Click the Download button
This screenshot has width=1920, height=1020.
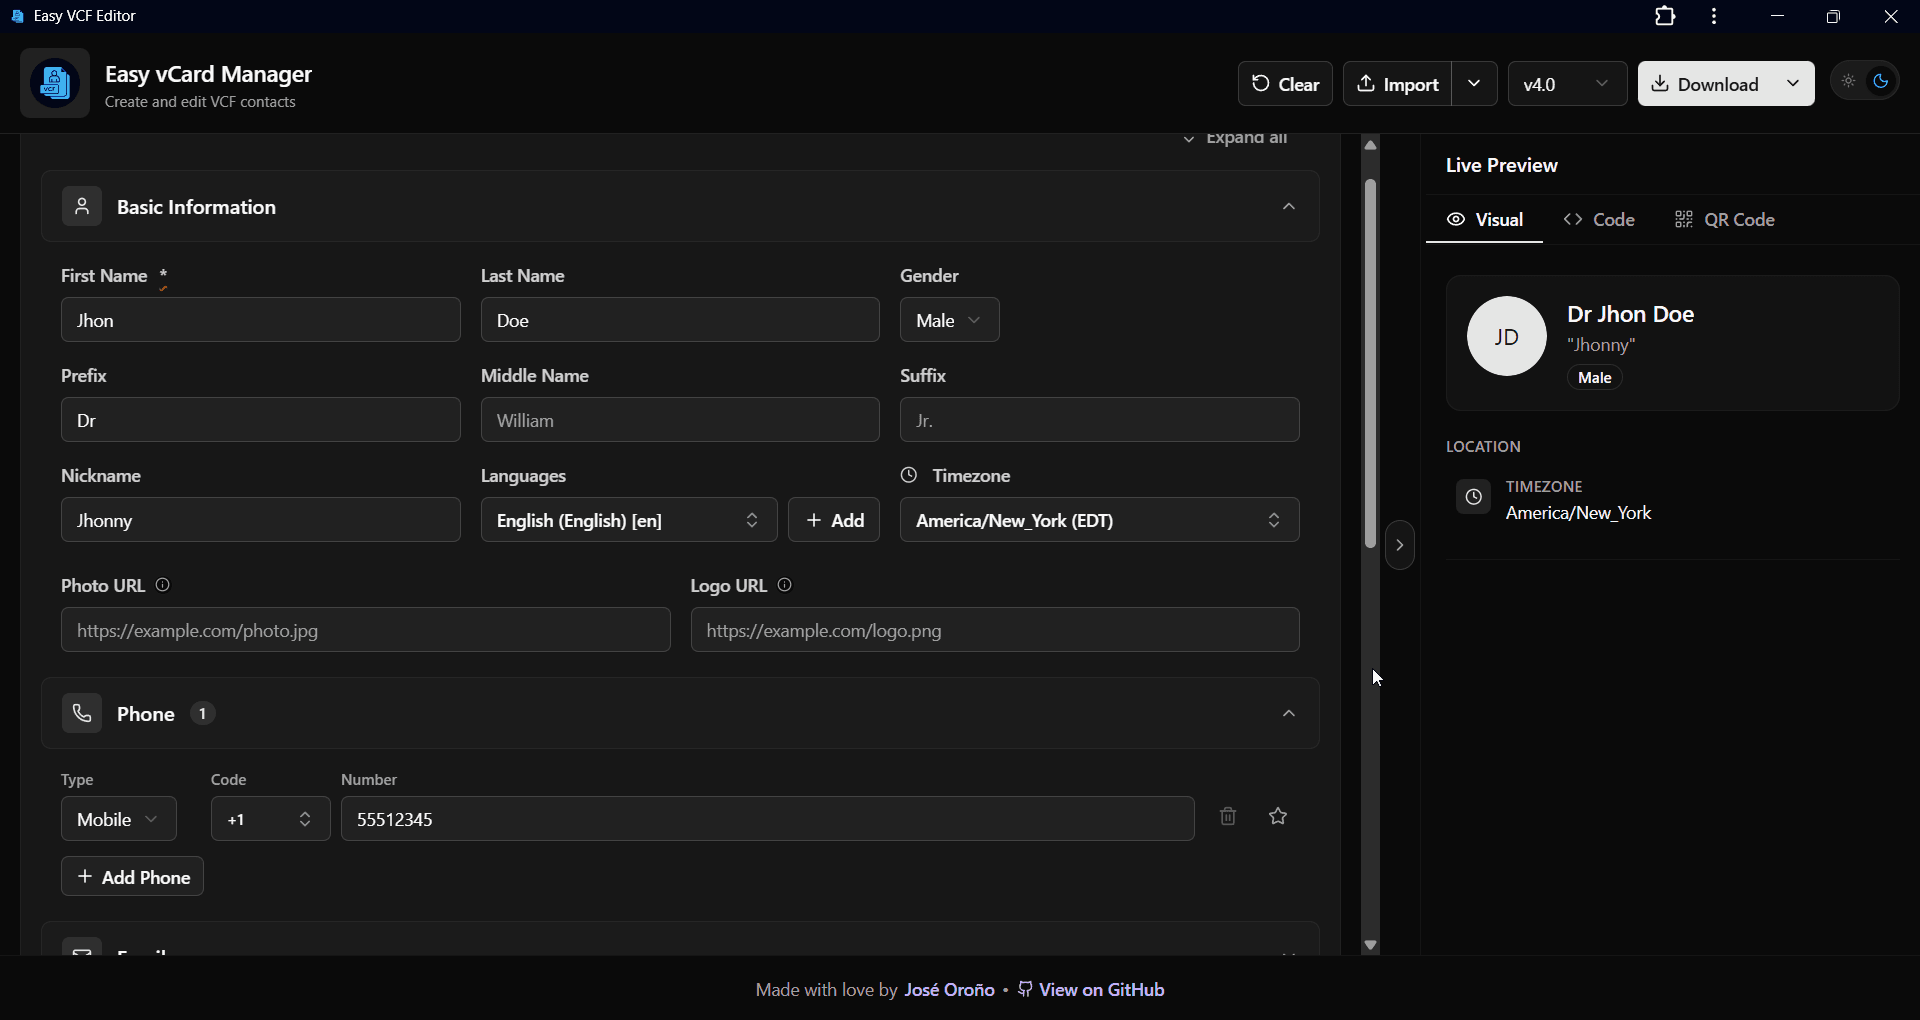[1706, 84]
